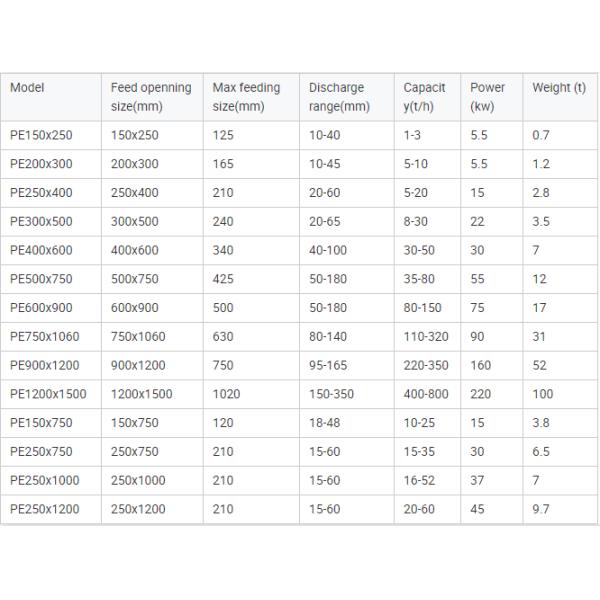Select the Feed openning size header cell

(x=150, y=97)
